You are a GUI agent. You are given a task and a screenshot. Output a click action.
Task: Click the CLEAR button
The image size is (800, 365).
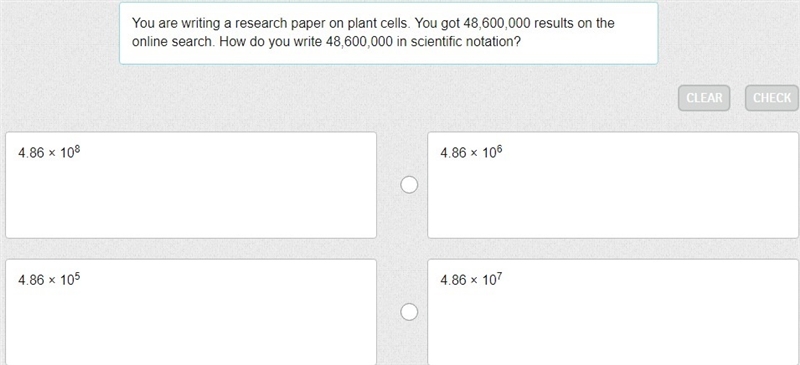tap(704, 98)
